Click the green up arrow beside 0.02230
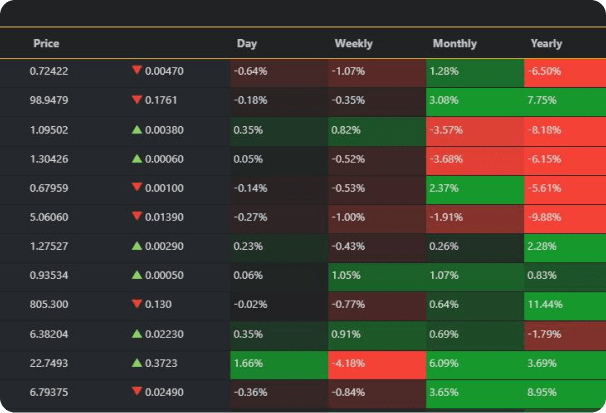The image size is (606, 413). tap(136, 333)
